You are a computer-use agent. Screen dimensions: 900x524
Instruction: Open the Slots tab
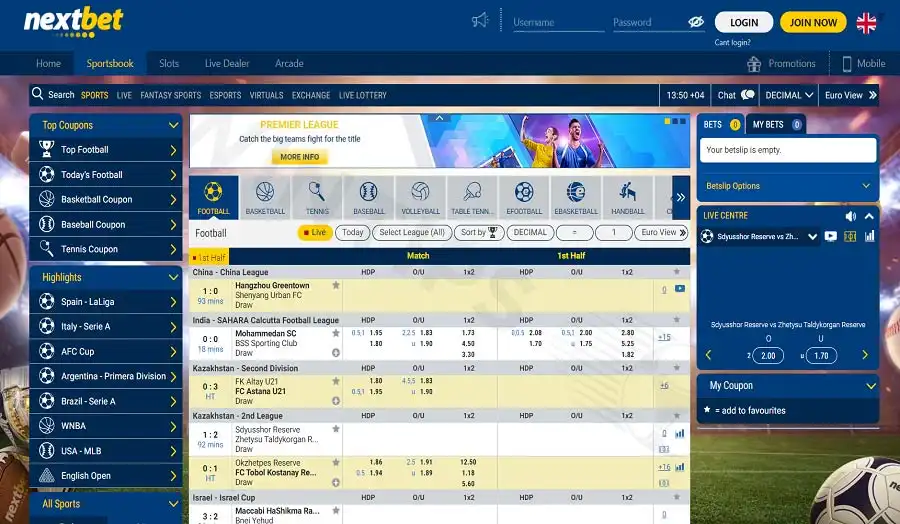coord(169,63)
